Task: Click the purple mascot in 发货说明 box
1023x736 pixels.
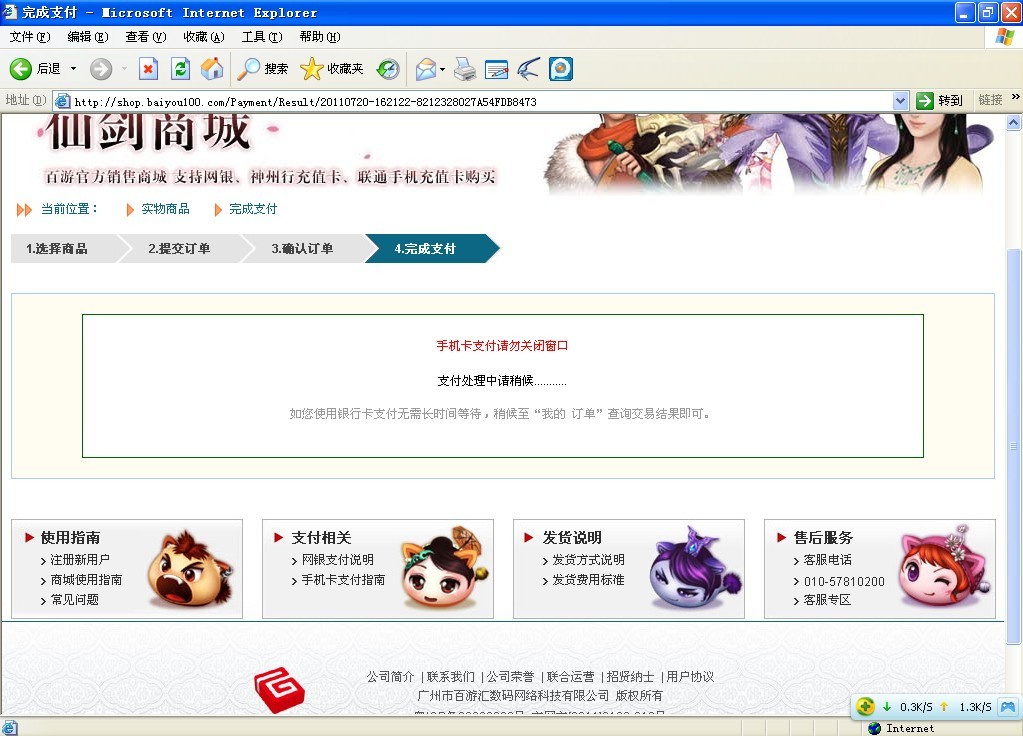Action: 695,567
